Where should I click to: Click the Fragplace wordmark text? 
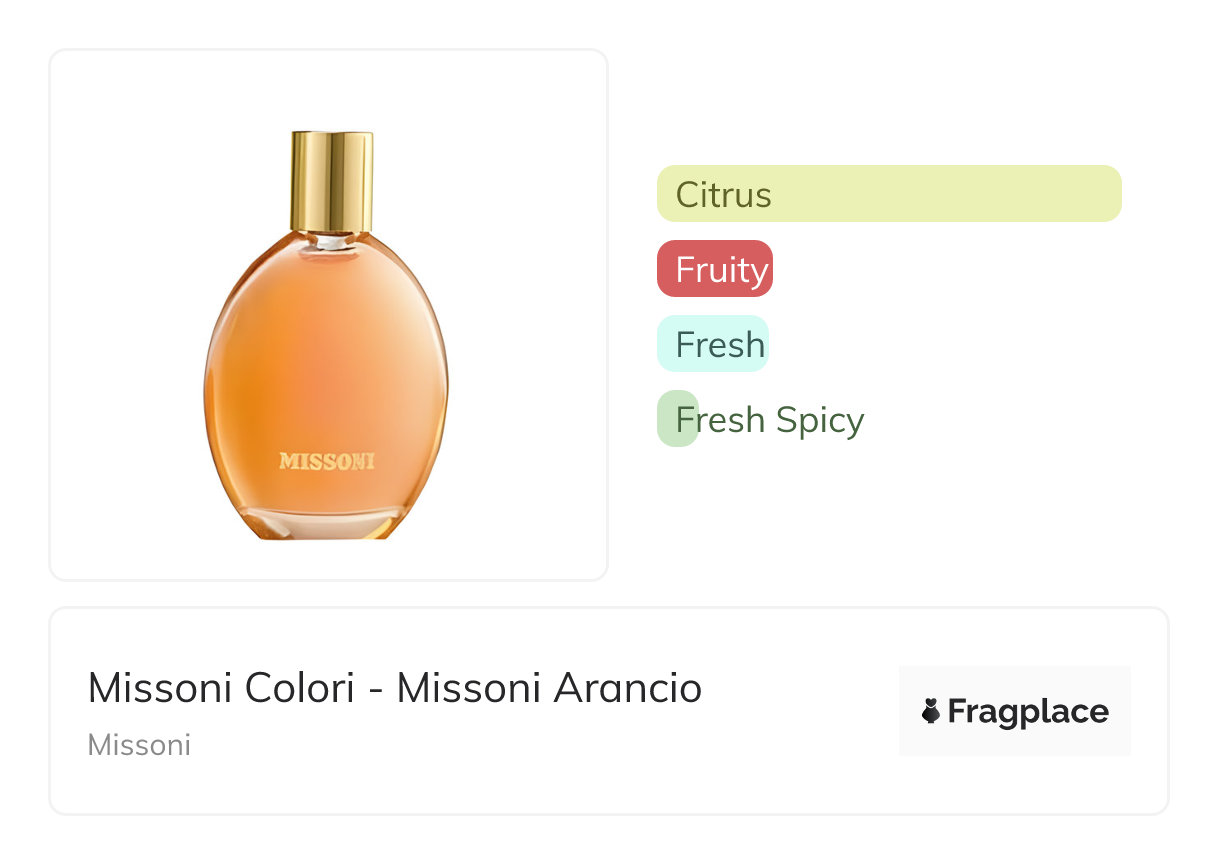pyautogui.click(x=1027, y=711)
